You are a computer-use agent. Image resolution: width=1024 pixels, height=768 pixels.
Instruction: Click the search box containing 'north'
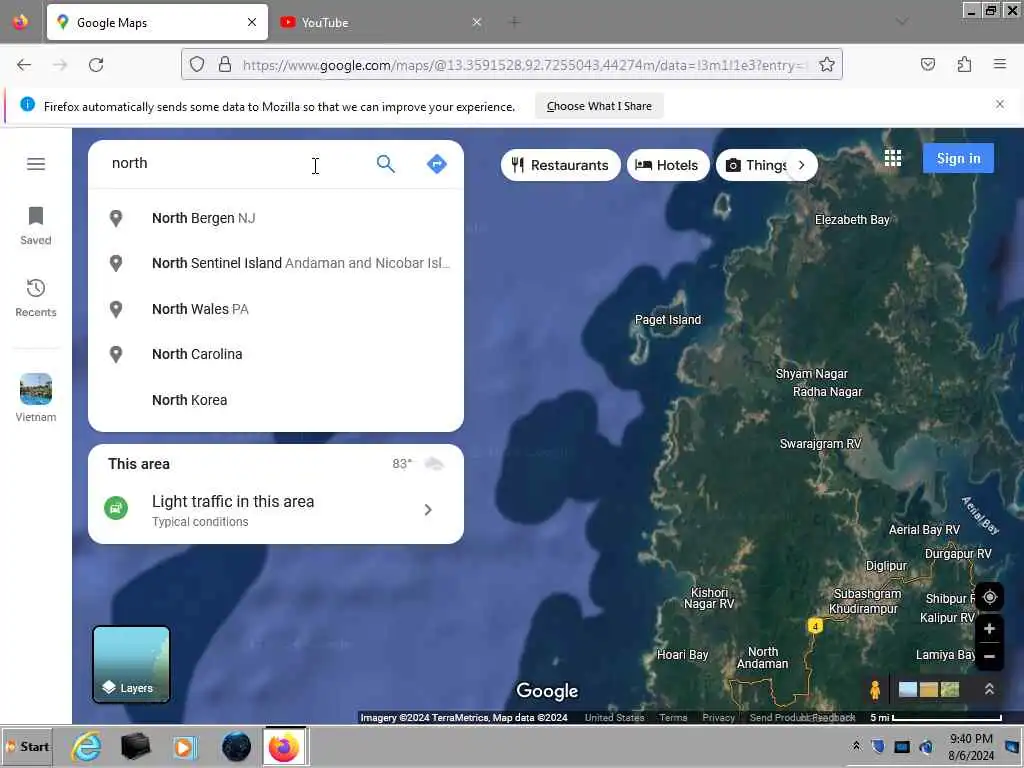click(235, 163)
